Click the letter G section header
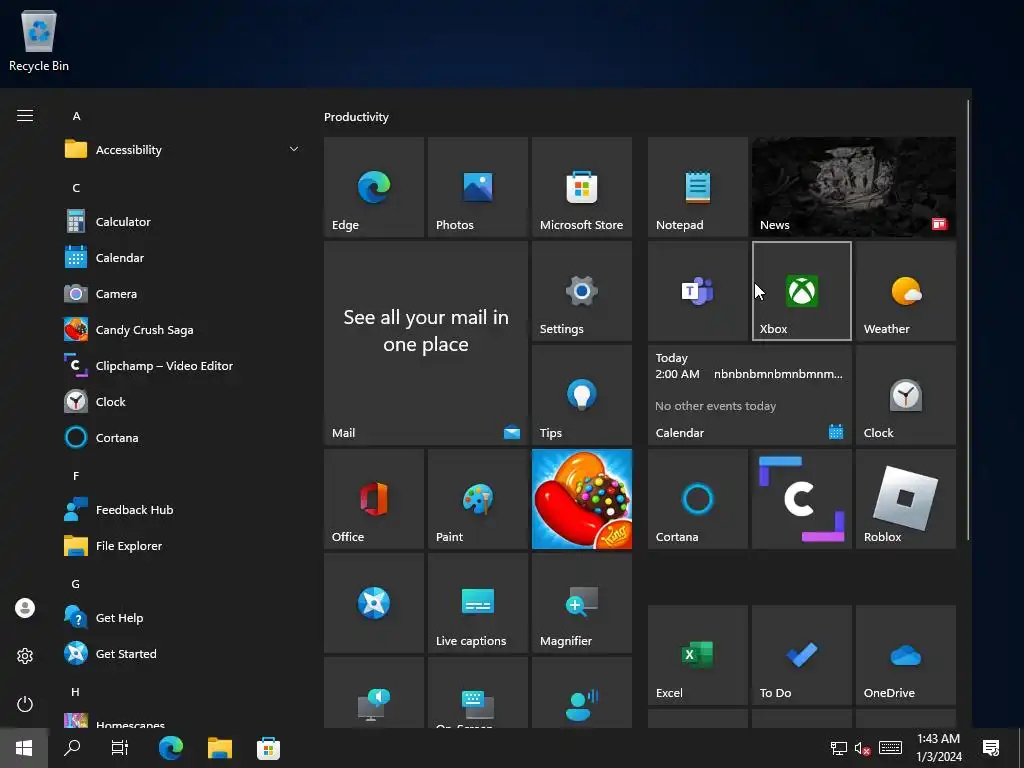The width and height of the screenshot is (1024, 768). [76, 584]
